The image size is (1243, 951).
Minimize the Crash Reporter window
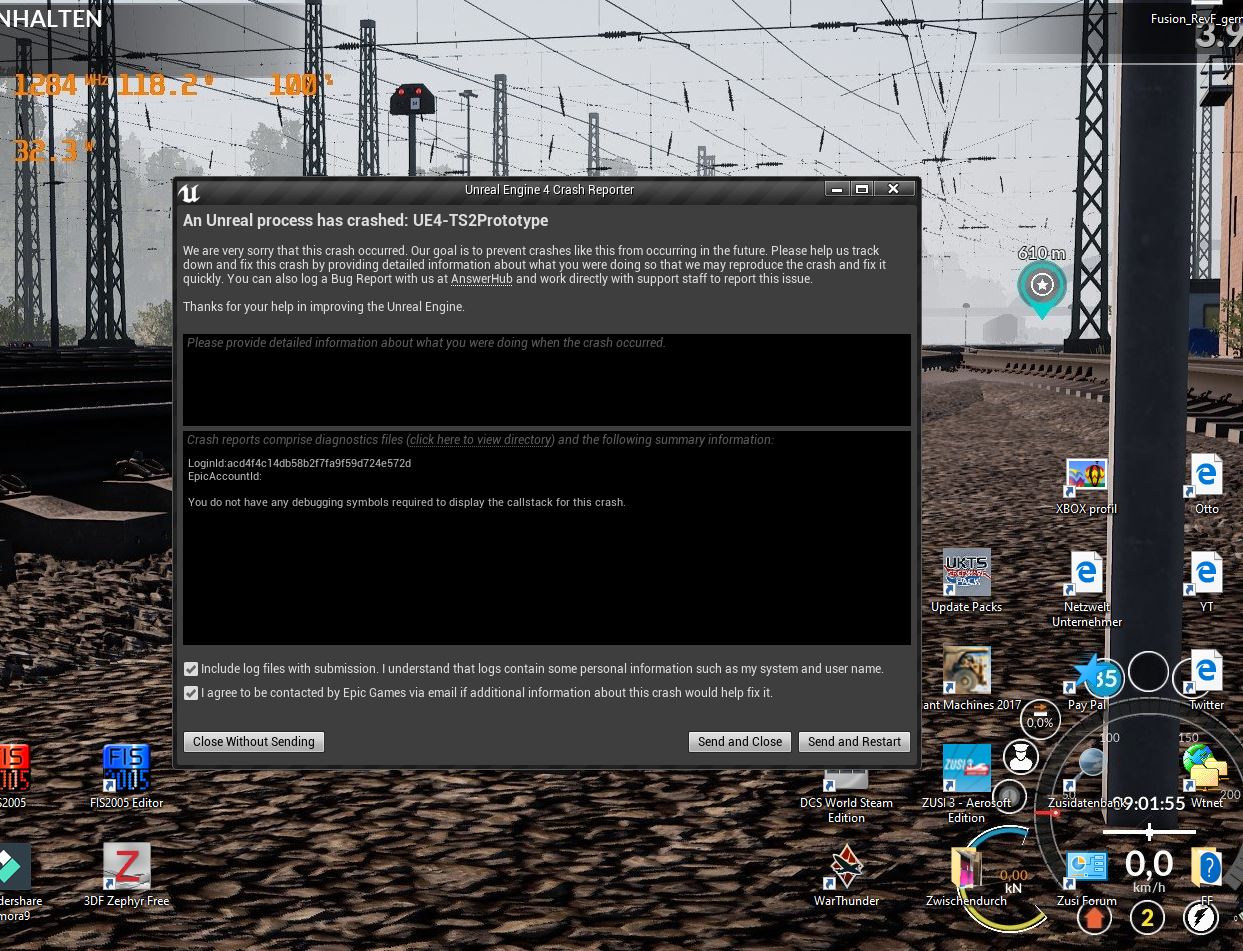coord(837,189)
